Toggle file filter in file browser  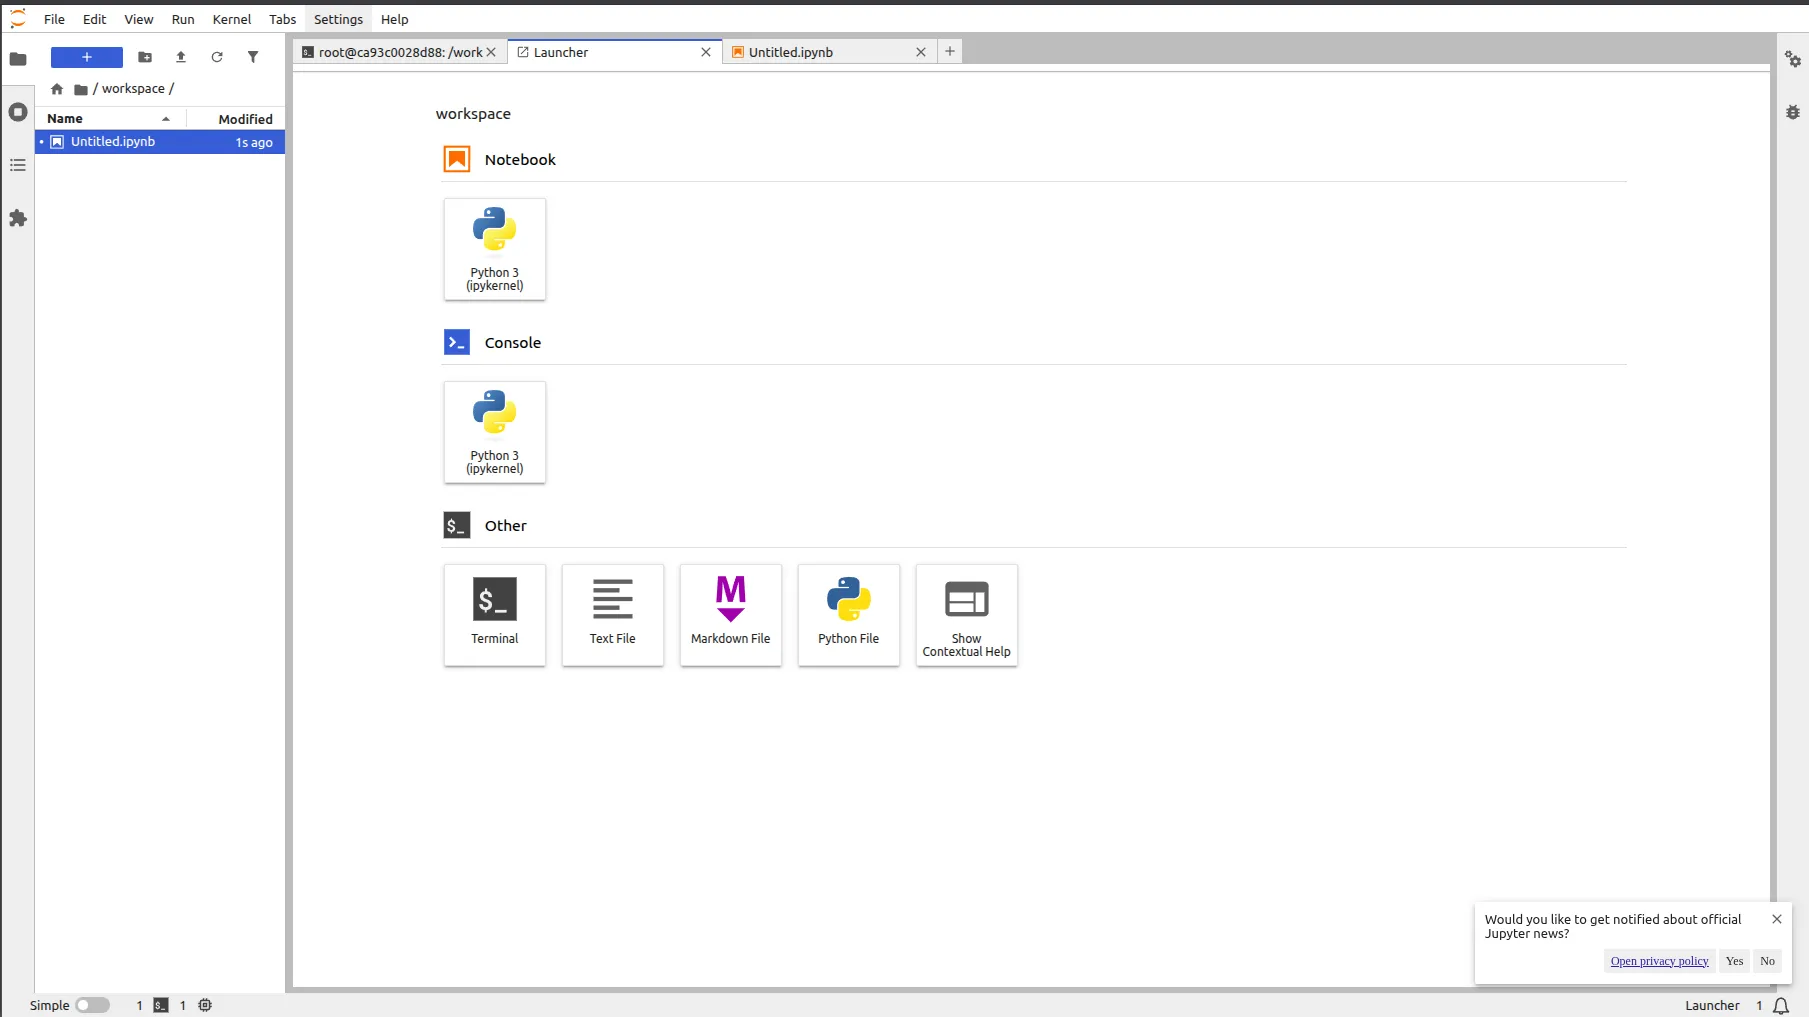(253, 57)
